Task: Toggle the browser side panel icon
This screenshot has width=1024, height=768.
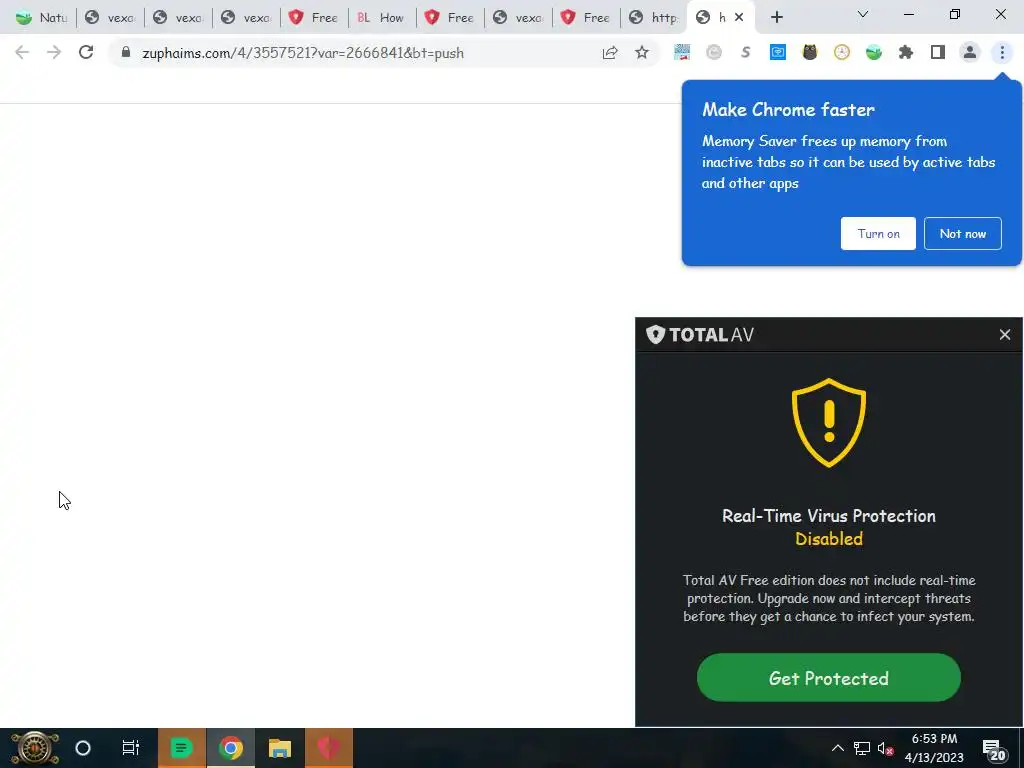Action: click(x=938, y=52)
